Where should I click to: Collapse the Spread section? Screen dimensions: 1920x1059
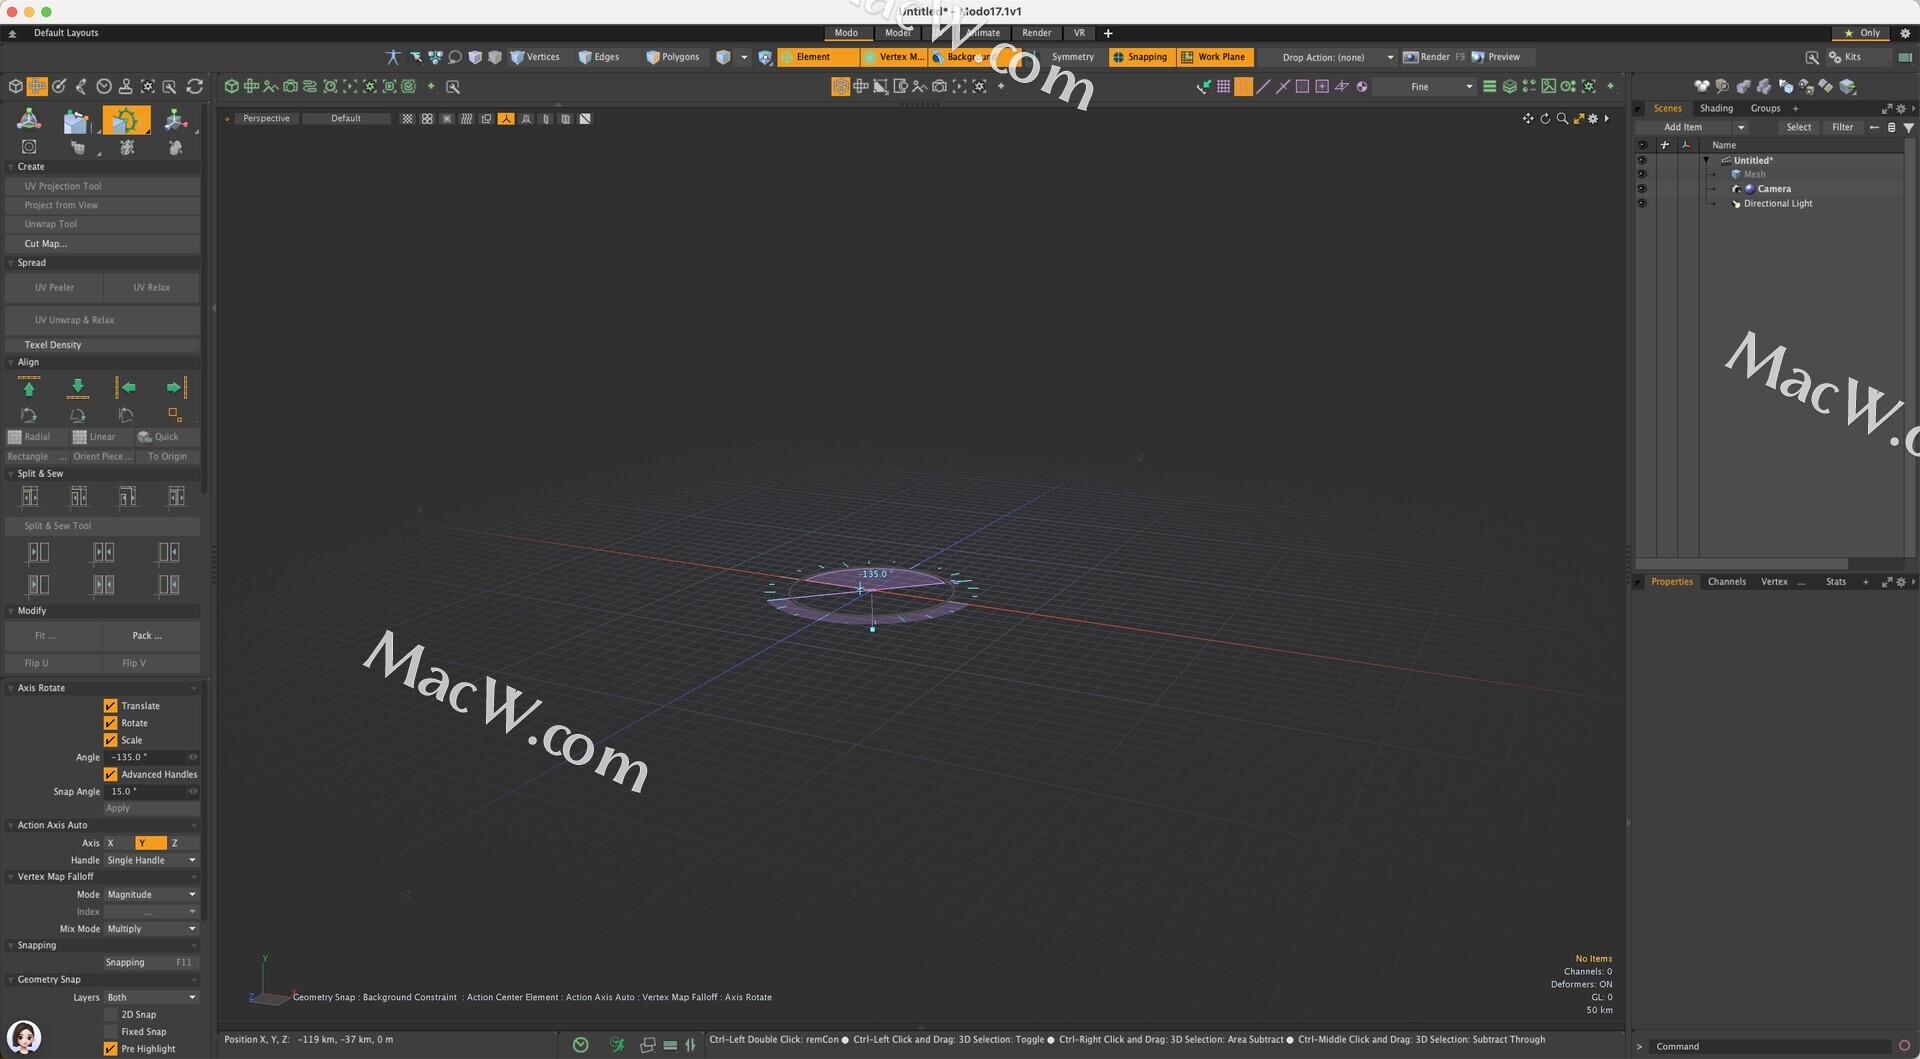click(10, 263)
